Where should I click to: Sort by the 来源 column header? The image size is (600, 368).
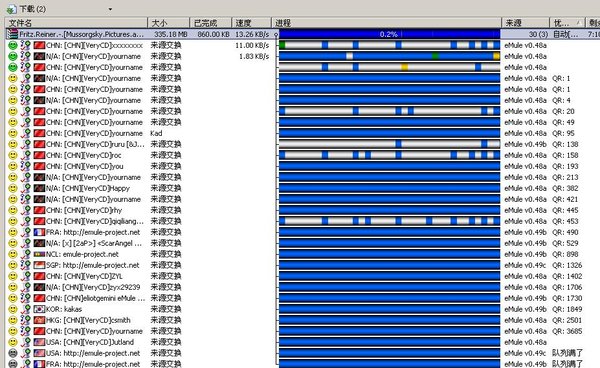(525, 23)
